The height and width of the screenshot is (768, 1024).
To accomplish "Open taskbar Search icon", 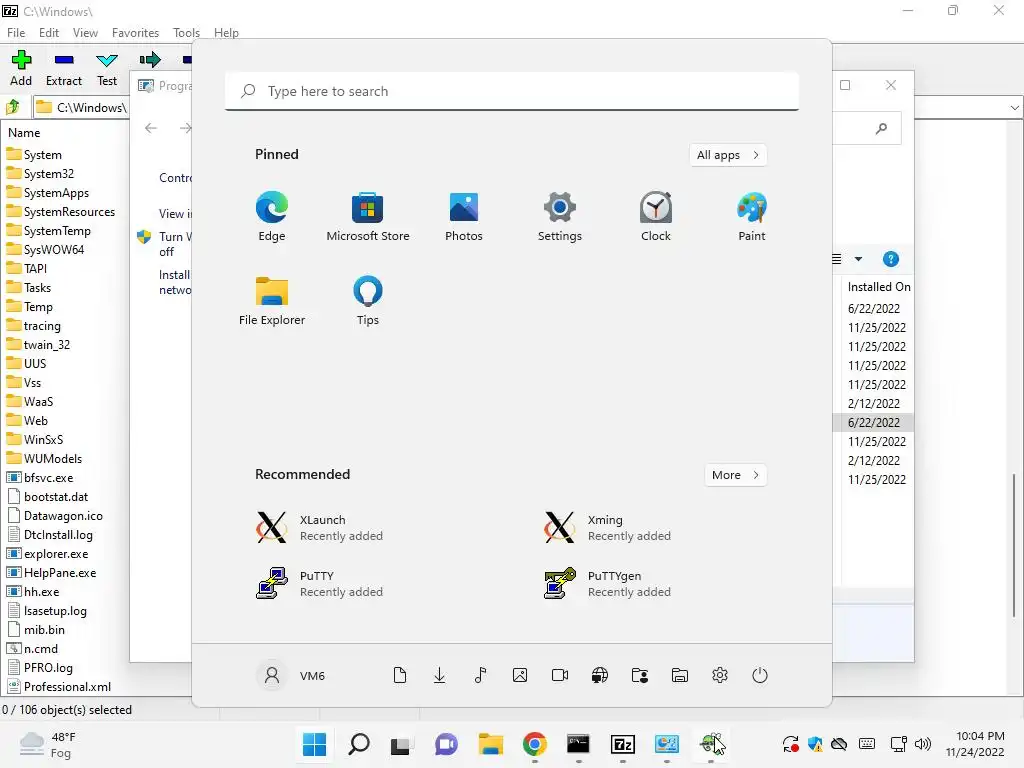I will tap(359, 744).
